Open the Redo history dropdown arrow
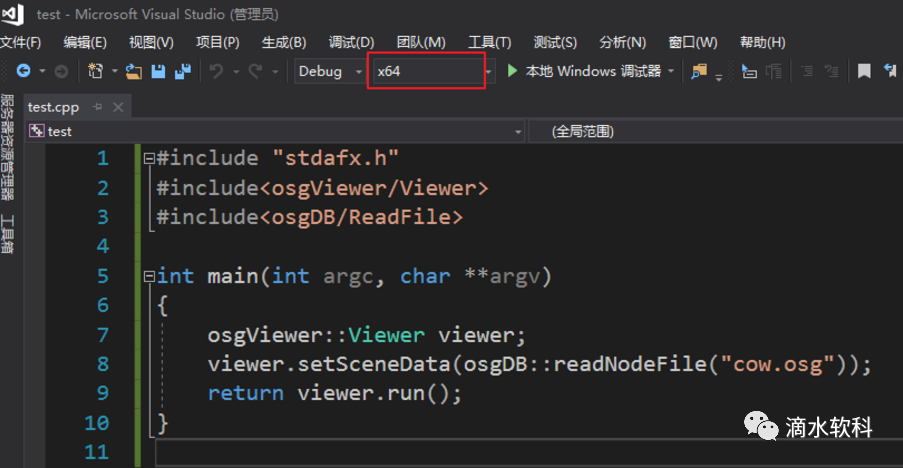Viewport: 903px width, 468px height. (x=275, y=71)
